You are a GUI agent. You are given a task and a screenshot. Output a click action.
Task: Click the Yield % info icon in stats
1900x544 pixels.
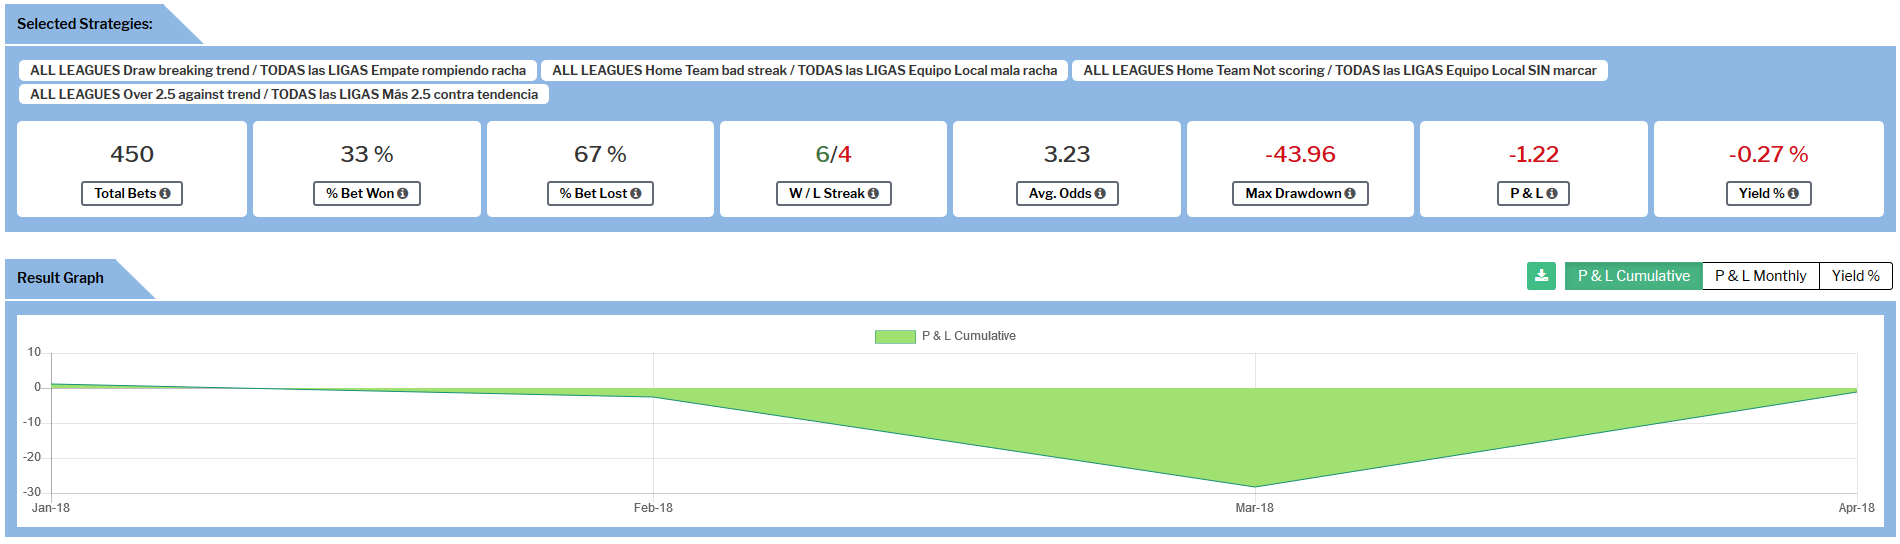[1793, 194]
